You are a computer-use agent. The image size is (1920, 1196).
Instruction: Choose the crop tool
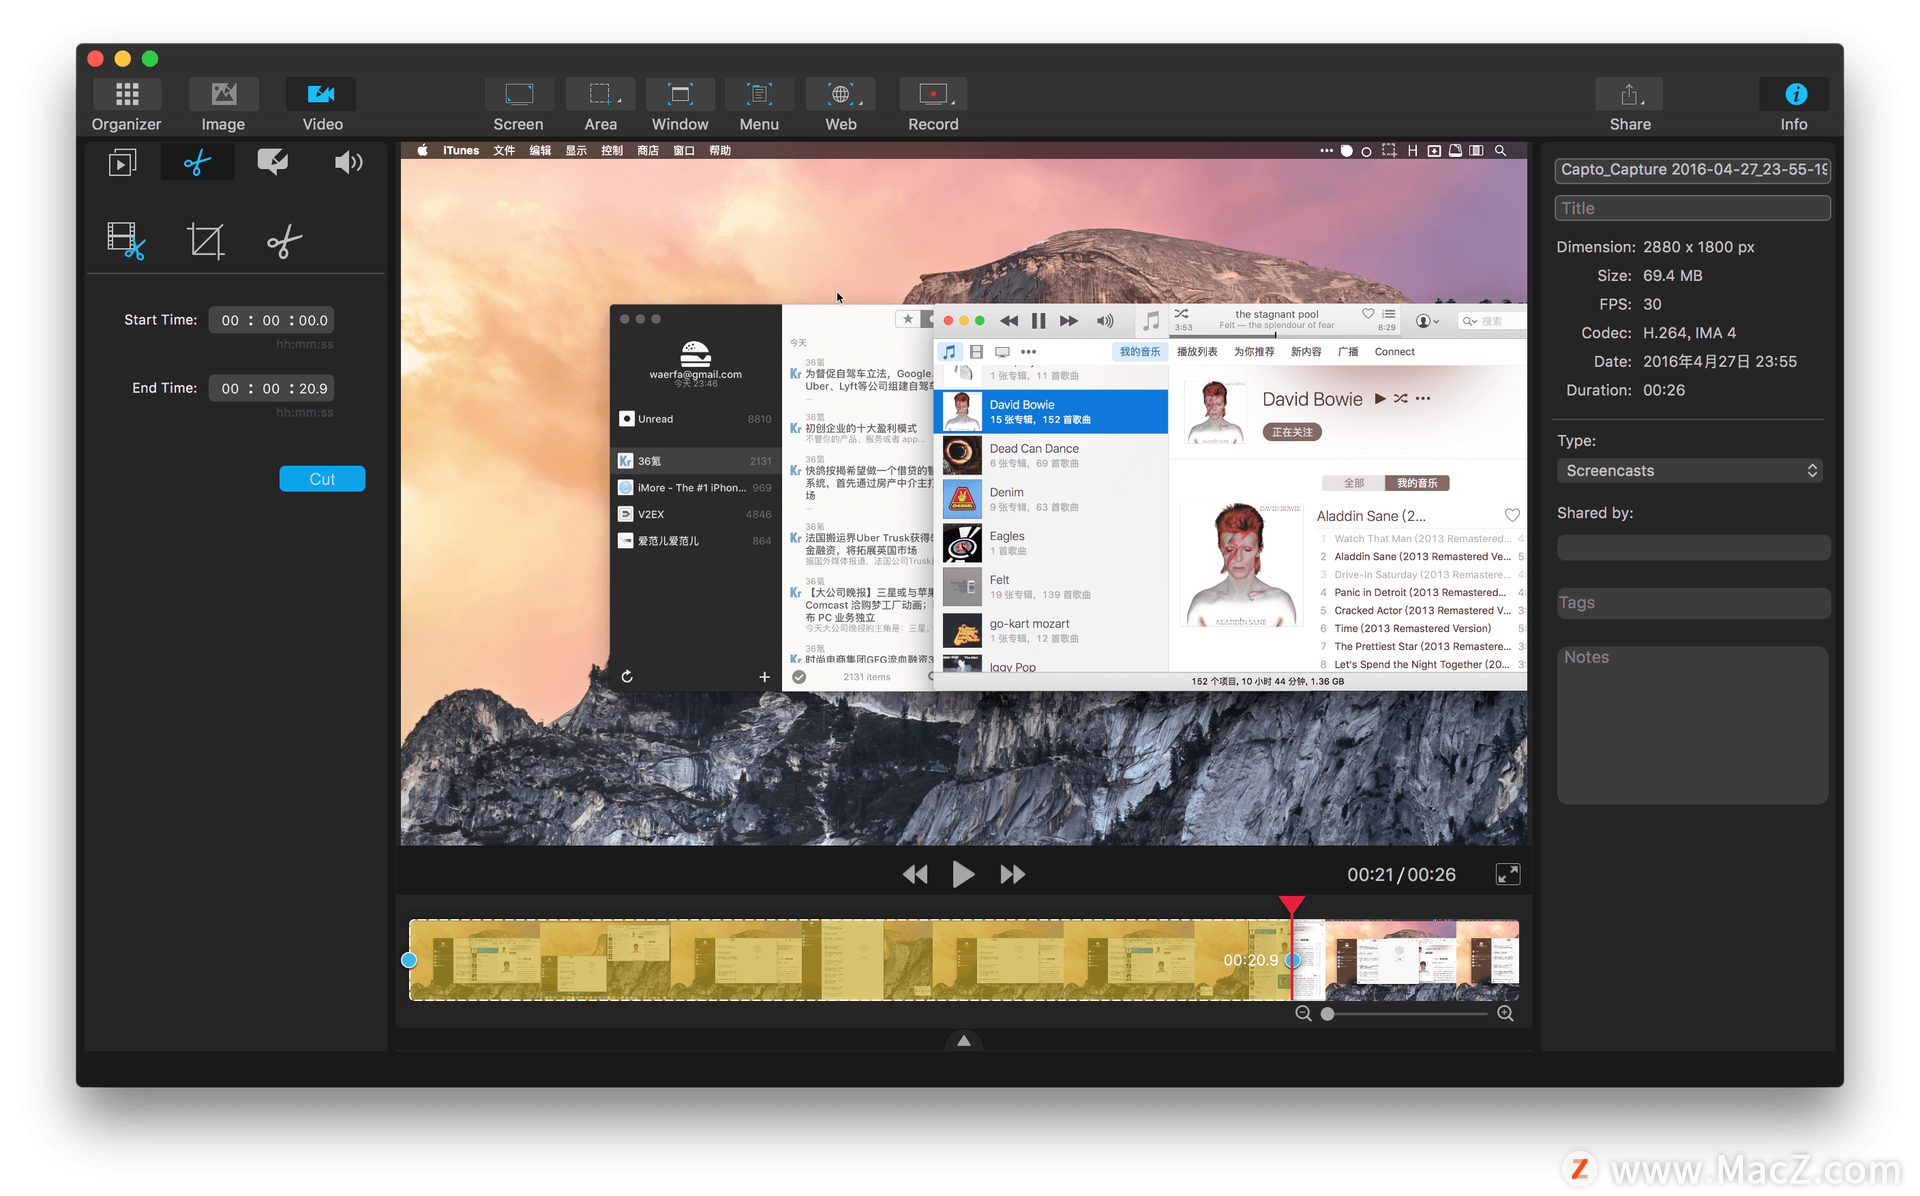click(x=205, y=241)
